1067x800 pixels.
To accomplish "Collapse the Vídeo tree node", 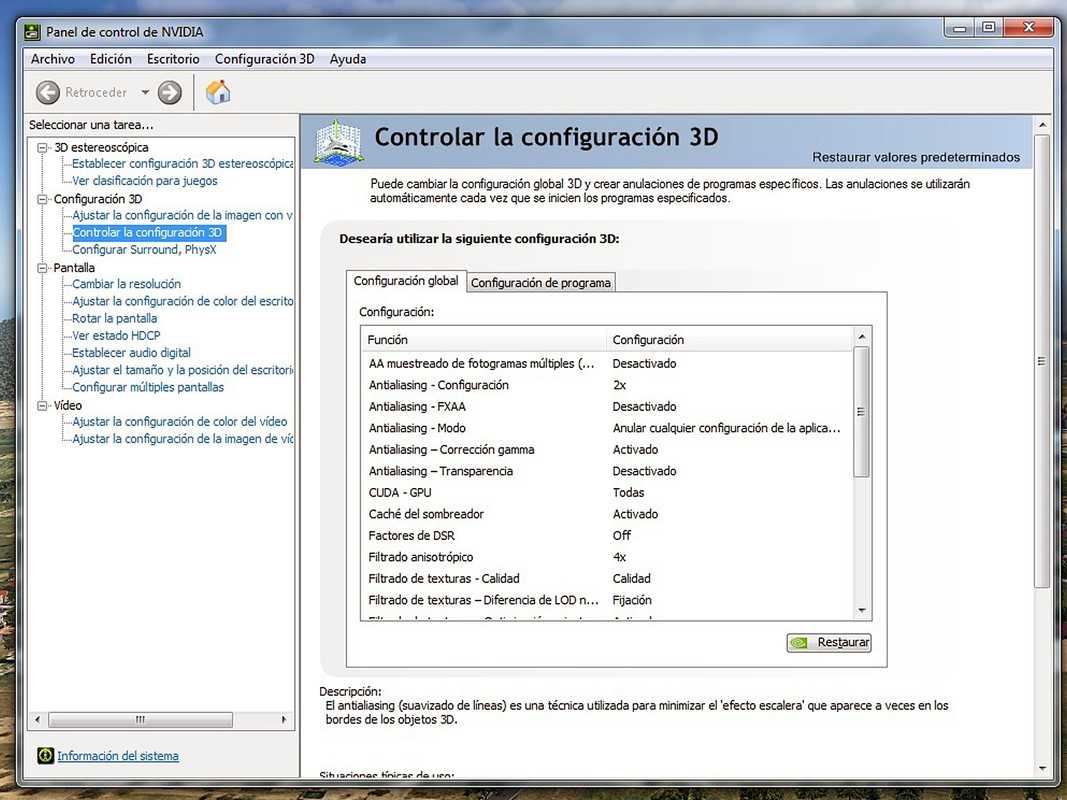I will (43, 405).
